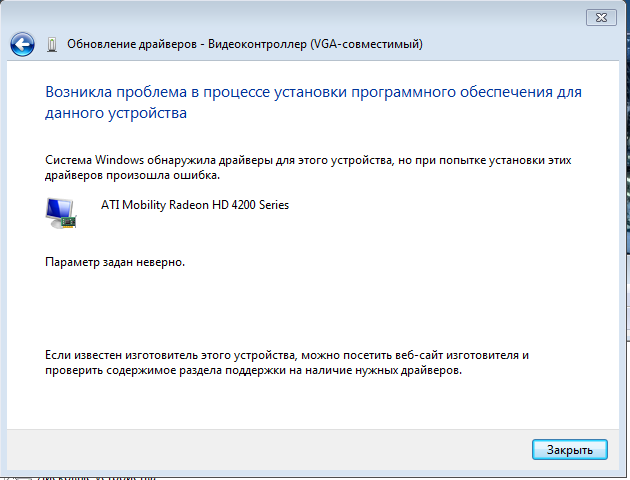Click the ATI Mobility Radeon HD 4200 Series text

pos(195,205)
